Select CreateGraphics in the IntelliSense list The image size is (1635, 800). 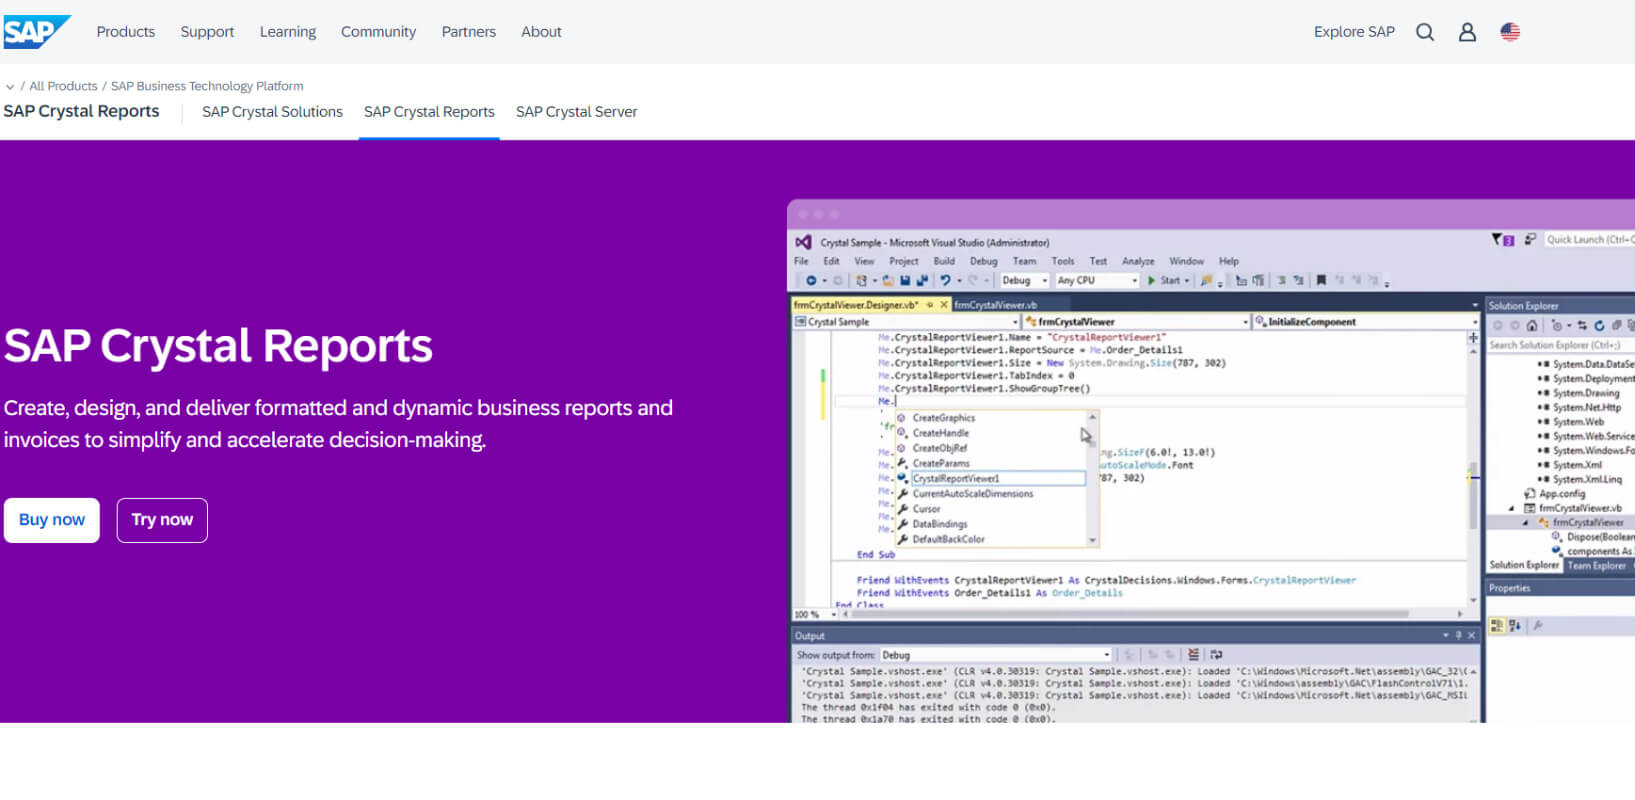(x=943, y=418)
